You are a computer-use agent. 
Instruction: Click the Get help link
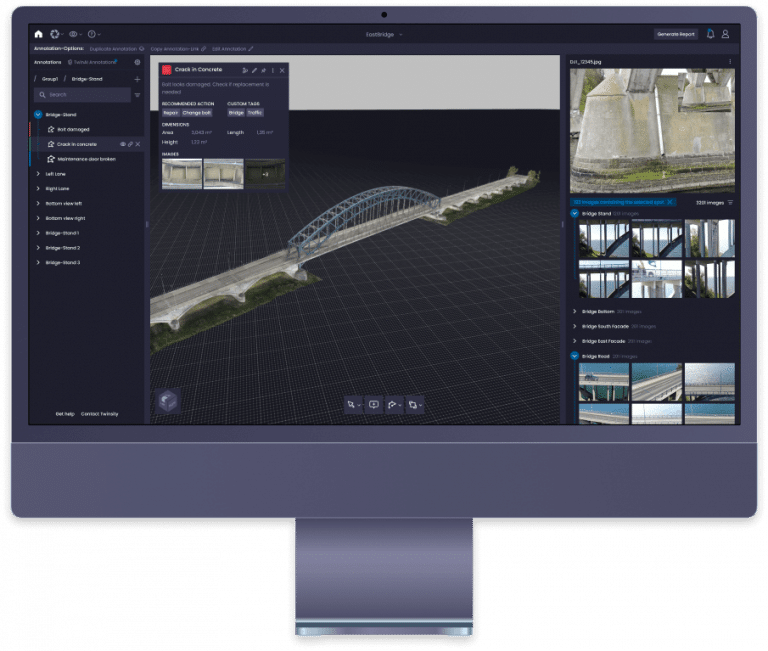point(65,413)
